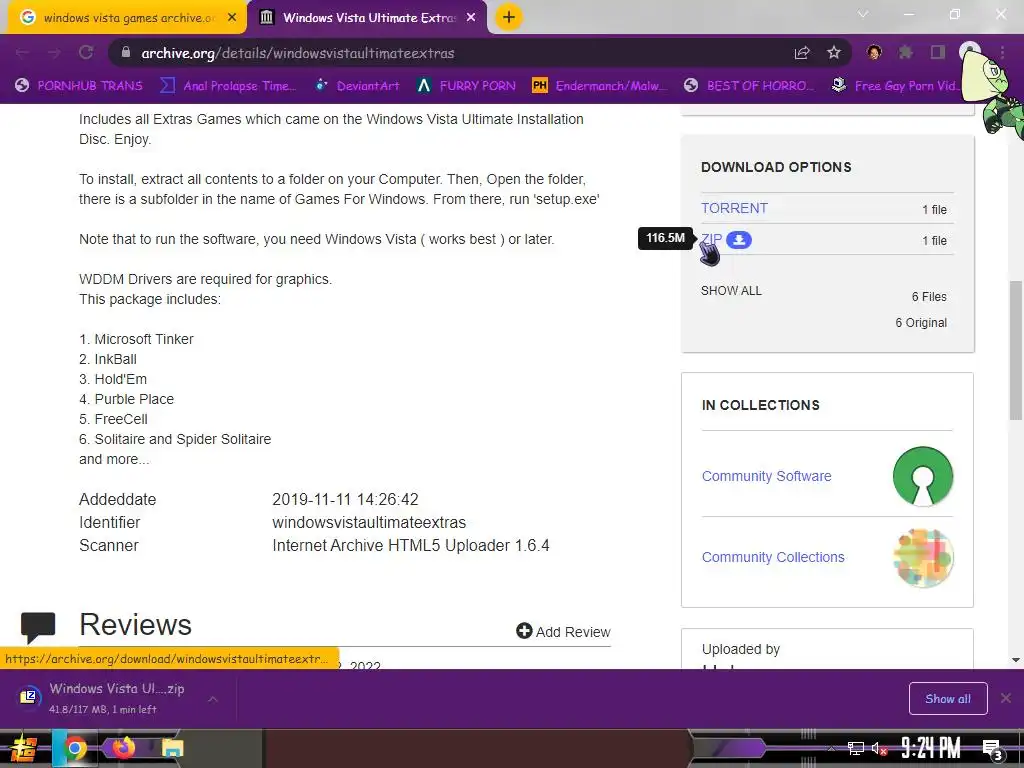Click the Community Software green logo thumbnail
Screen dimensions: 1024x768
pyautogui.click(x=923, y=476)
